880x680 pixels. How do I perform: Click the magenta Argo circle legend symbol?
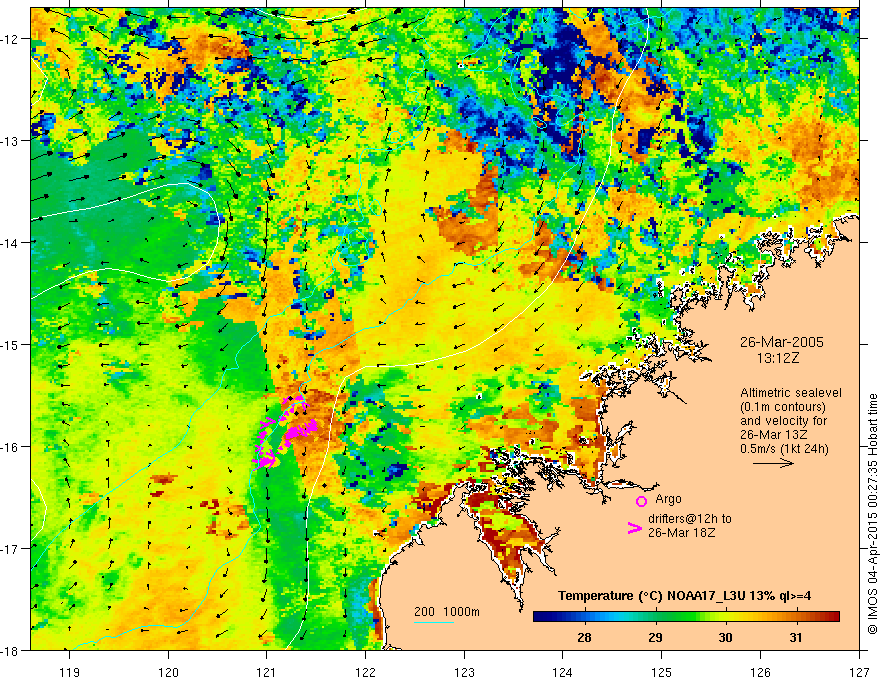click(641, 501)
